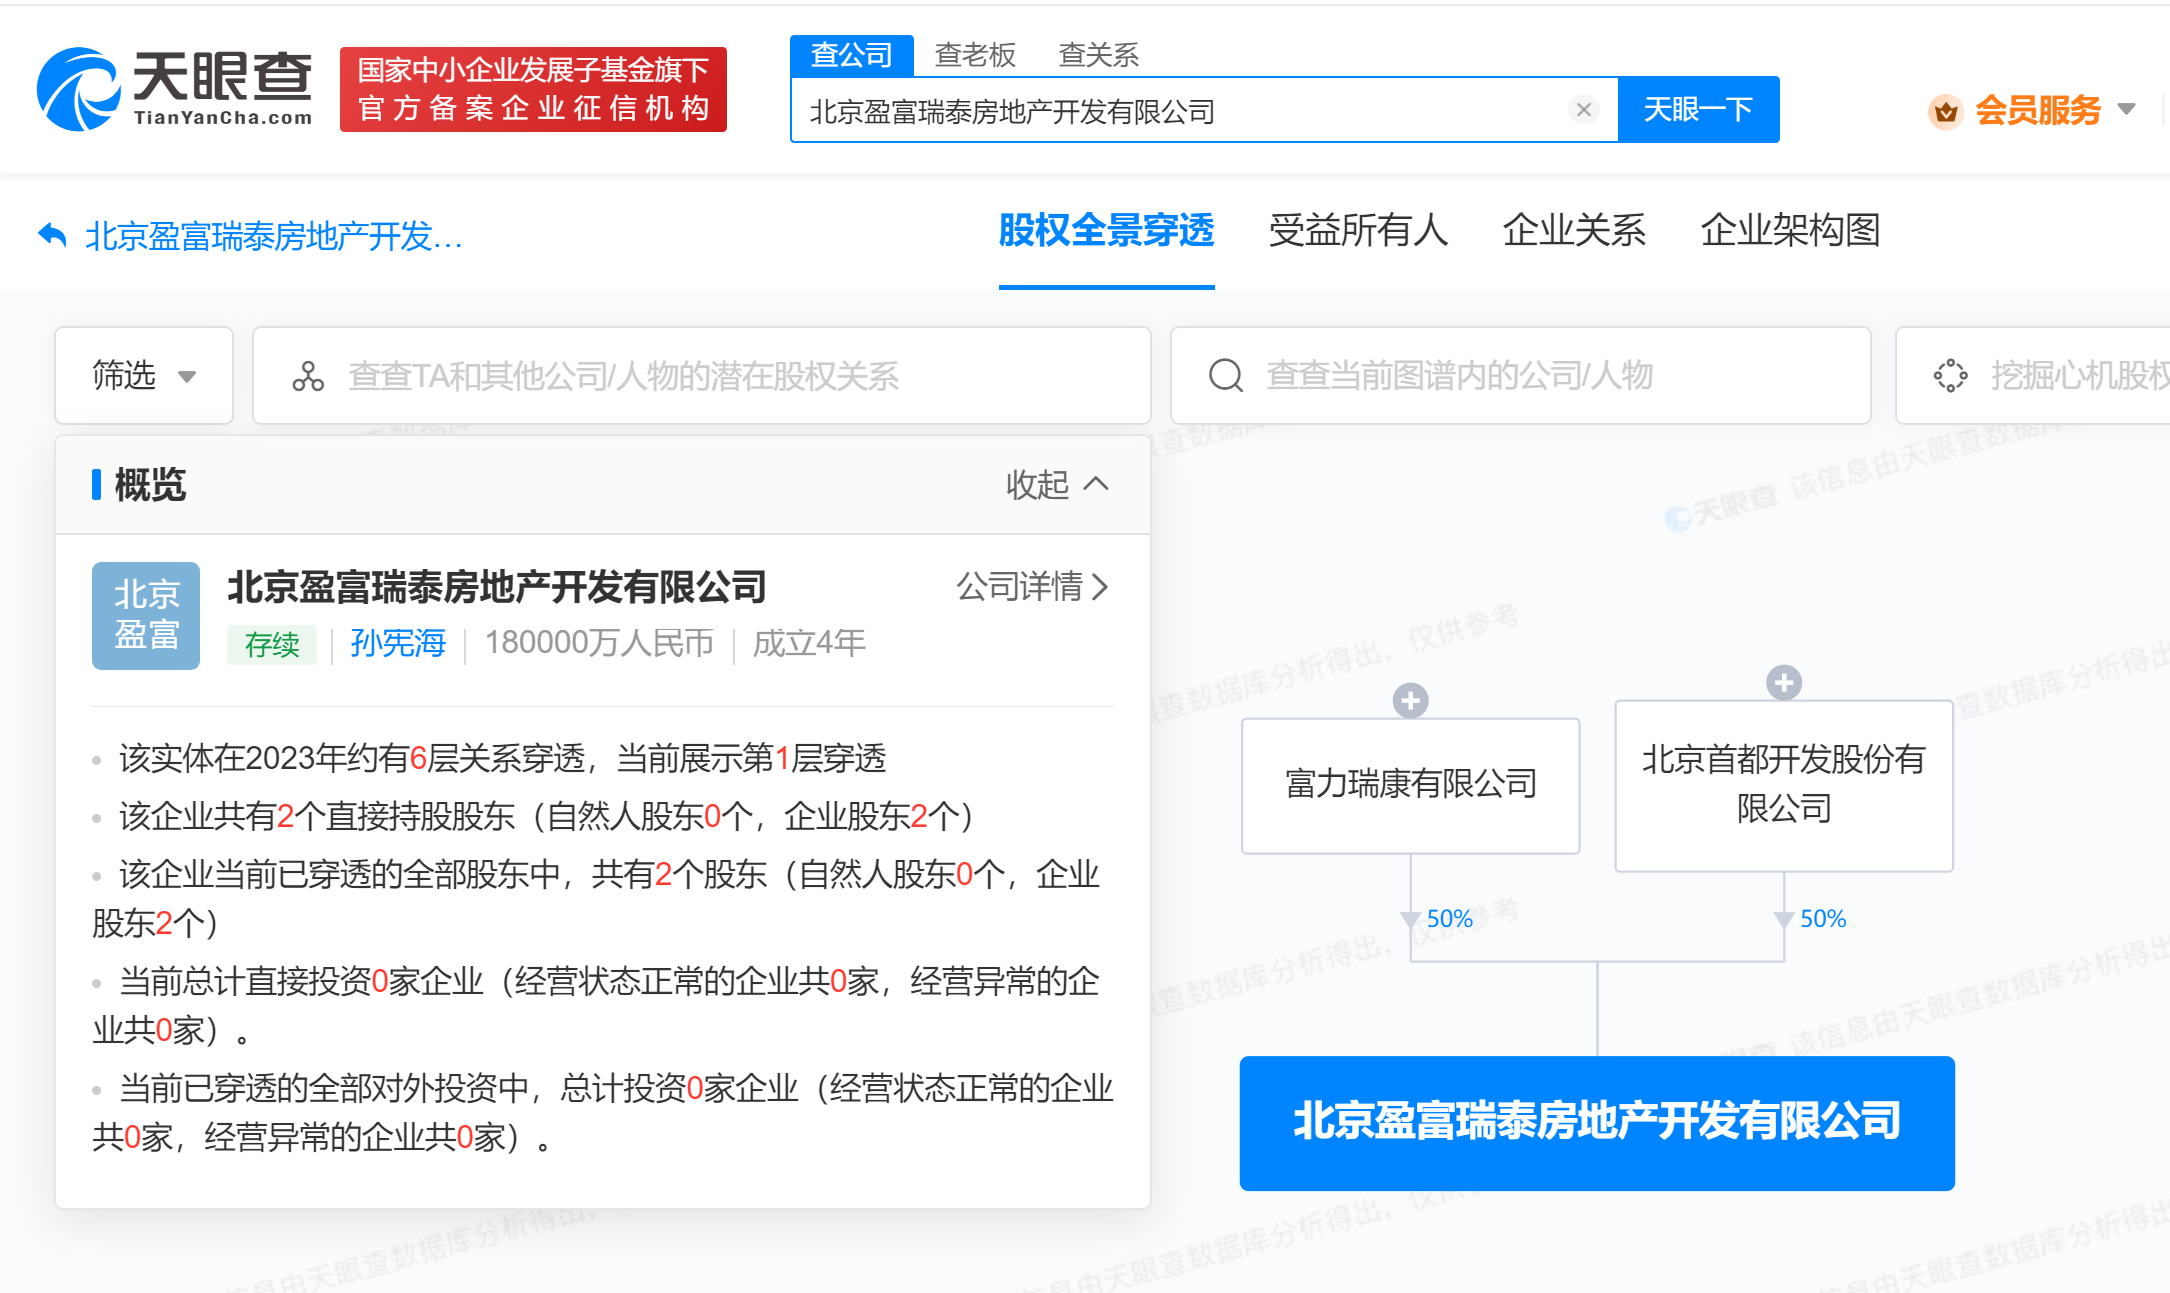Expand plus icon above 北京首都开发股份有限公司
This screenshot has height=1293, width=2170.
click(x=1783, y=683)
